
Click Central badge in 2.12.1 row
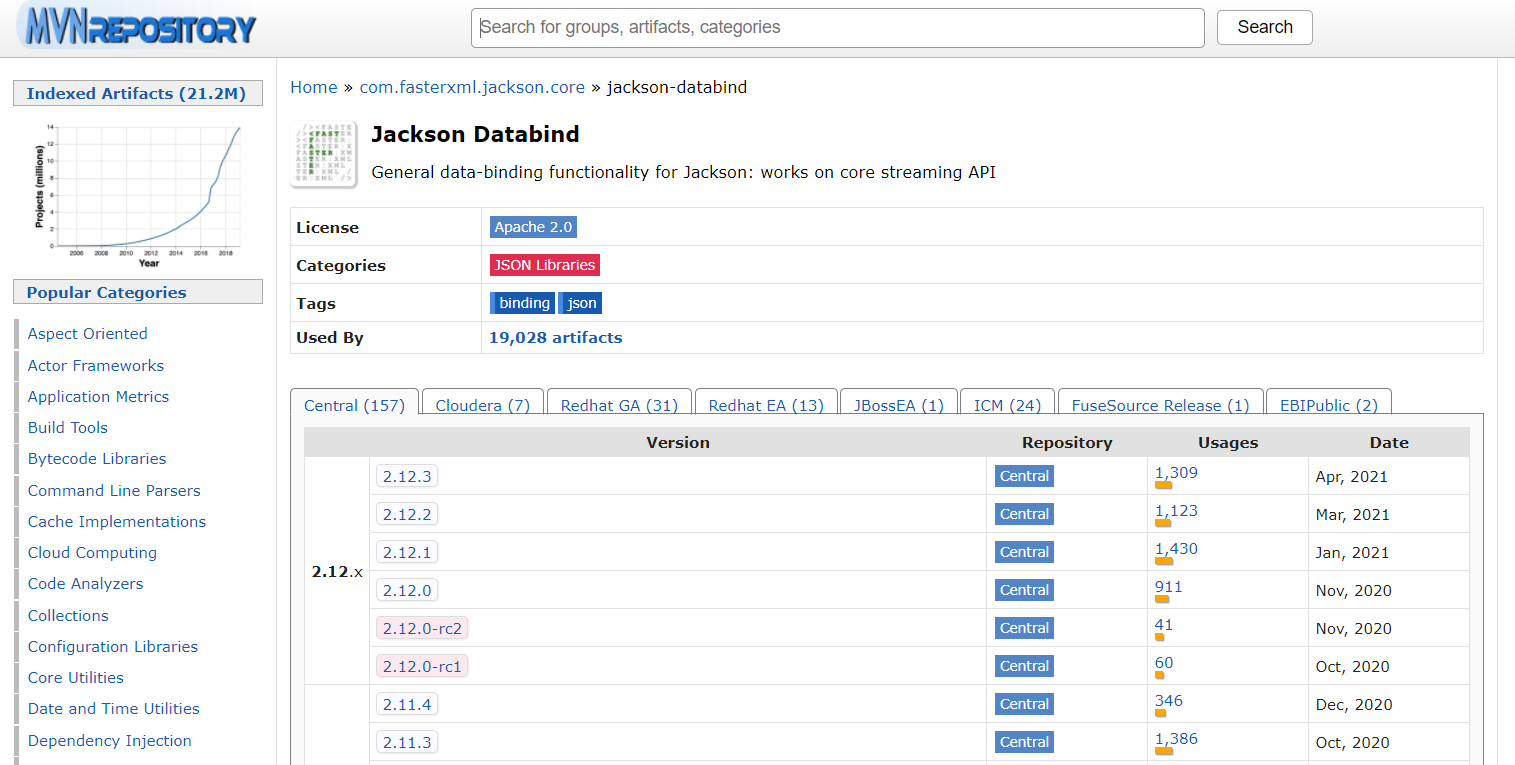click(x=1024, y=552)
